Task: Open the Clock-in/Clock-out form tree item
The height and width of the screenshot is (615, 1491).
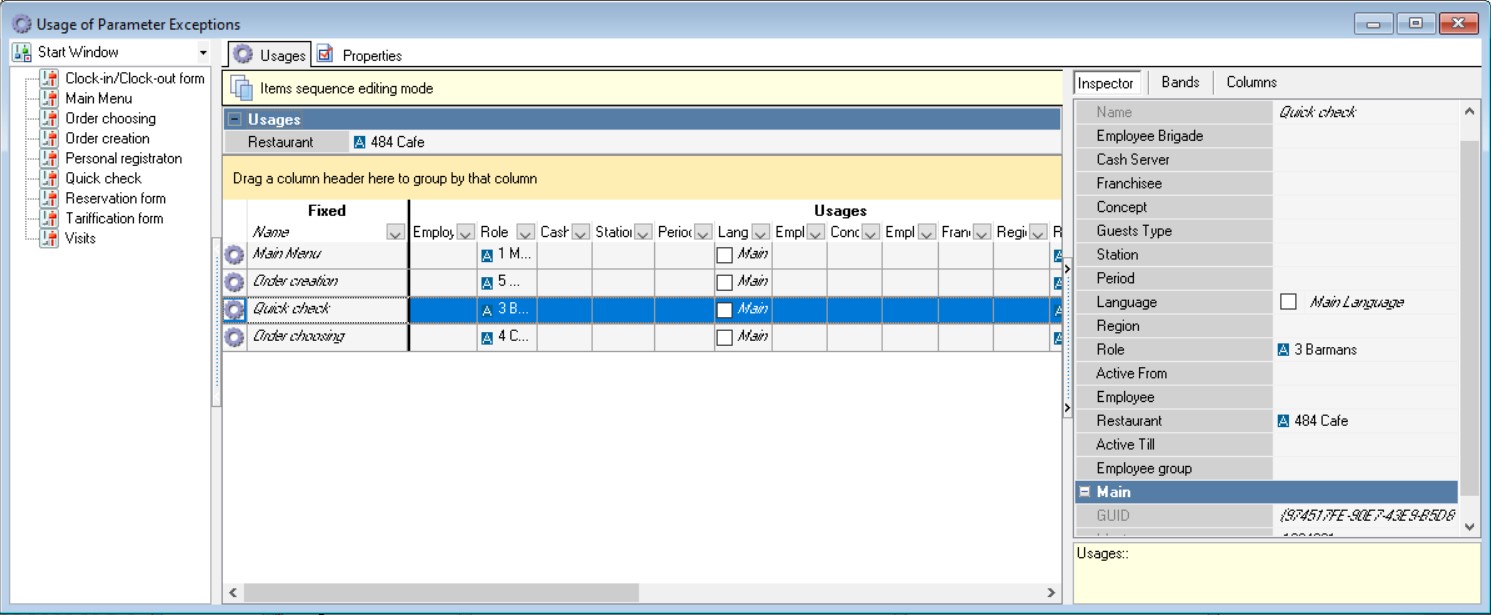Action: (134, 78)
